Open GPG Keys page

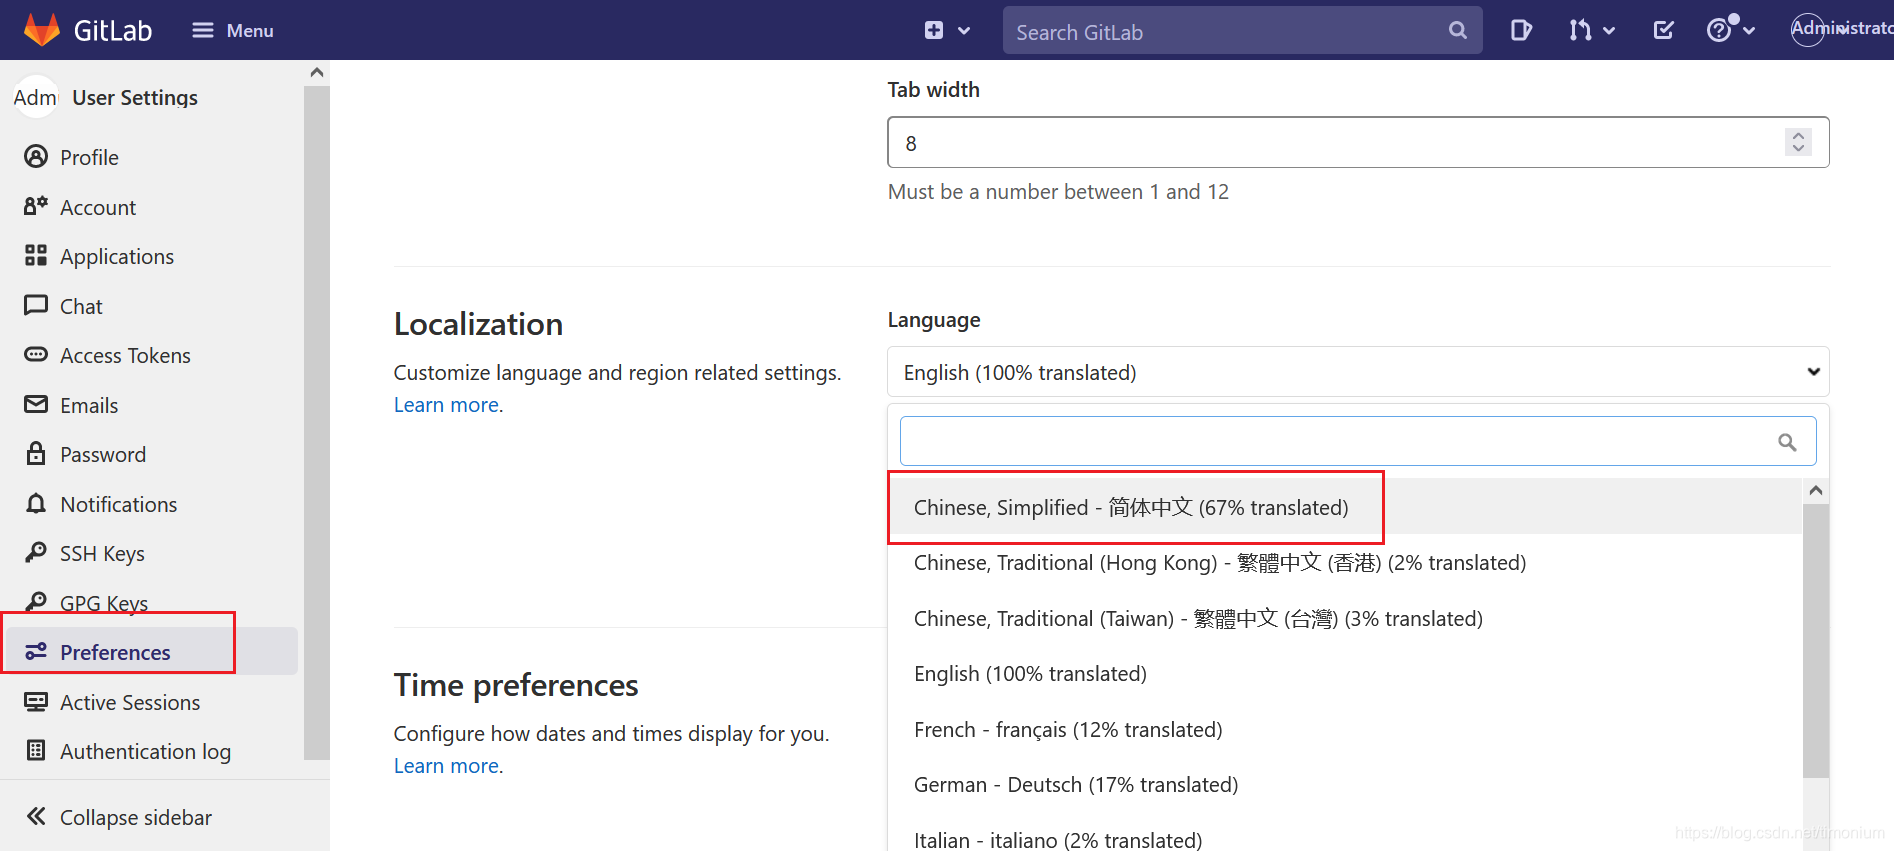(104, 603)
